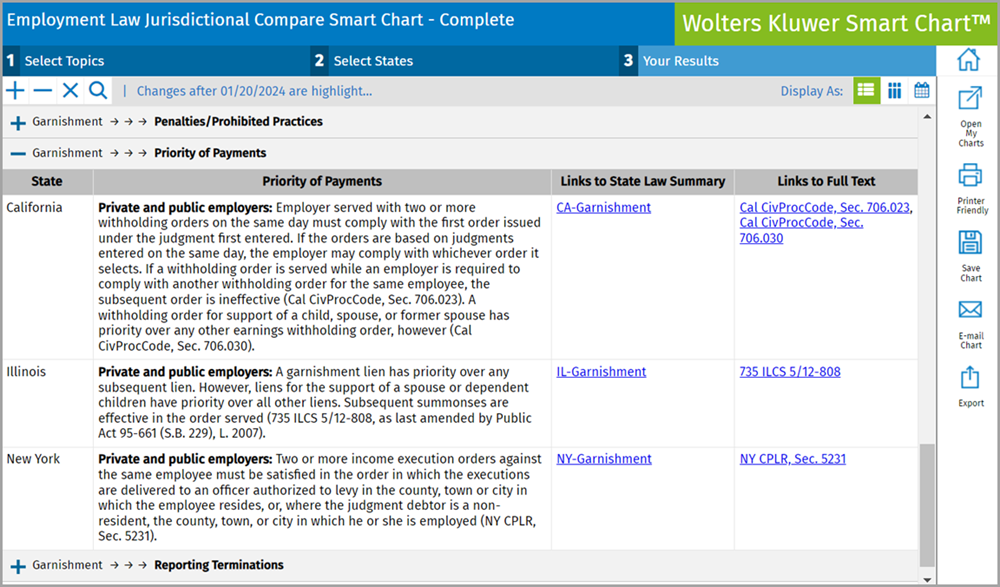This screenshot has width=1000, height=587.
Task: Switch display to calendar view icon
Action: [x=922, y=90]
